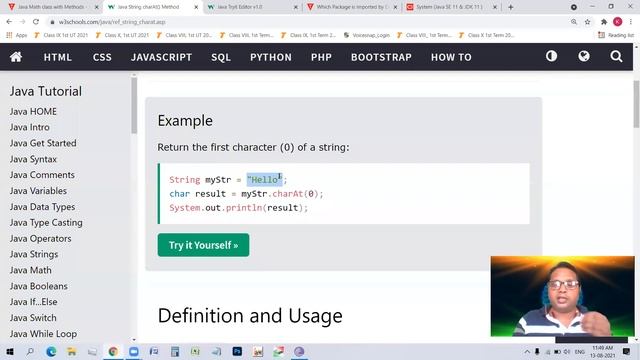Click Try it Yourself button
This screenshot has width=640, height=360.
(x=203, y=245)
